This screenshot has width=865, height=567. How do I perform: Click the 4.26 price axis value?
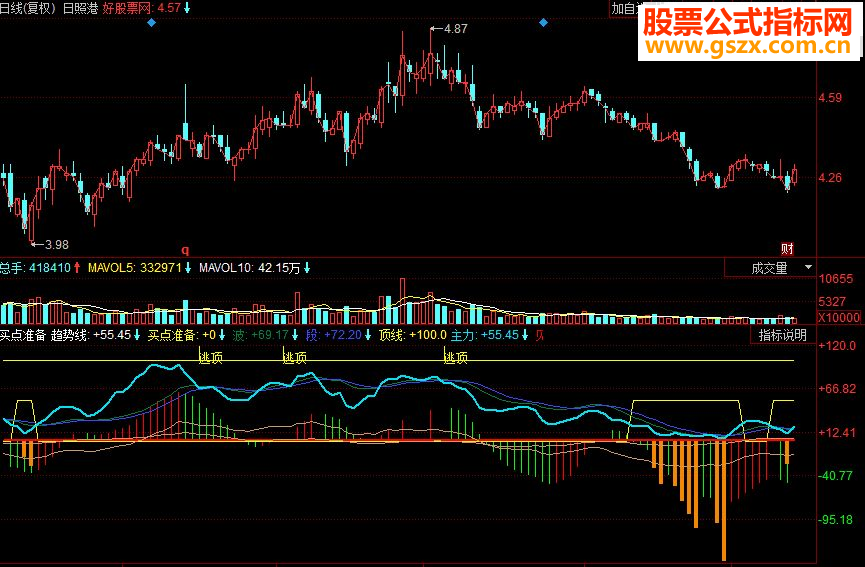[x=830, y=178]
